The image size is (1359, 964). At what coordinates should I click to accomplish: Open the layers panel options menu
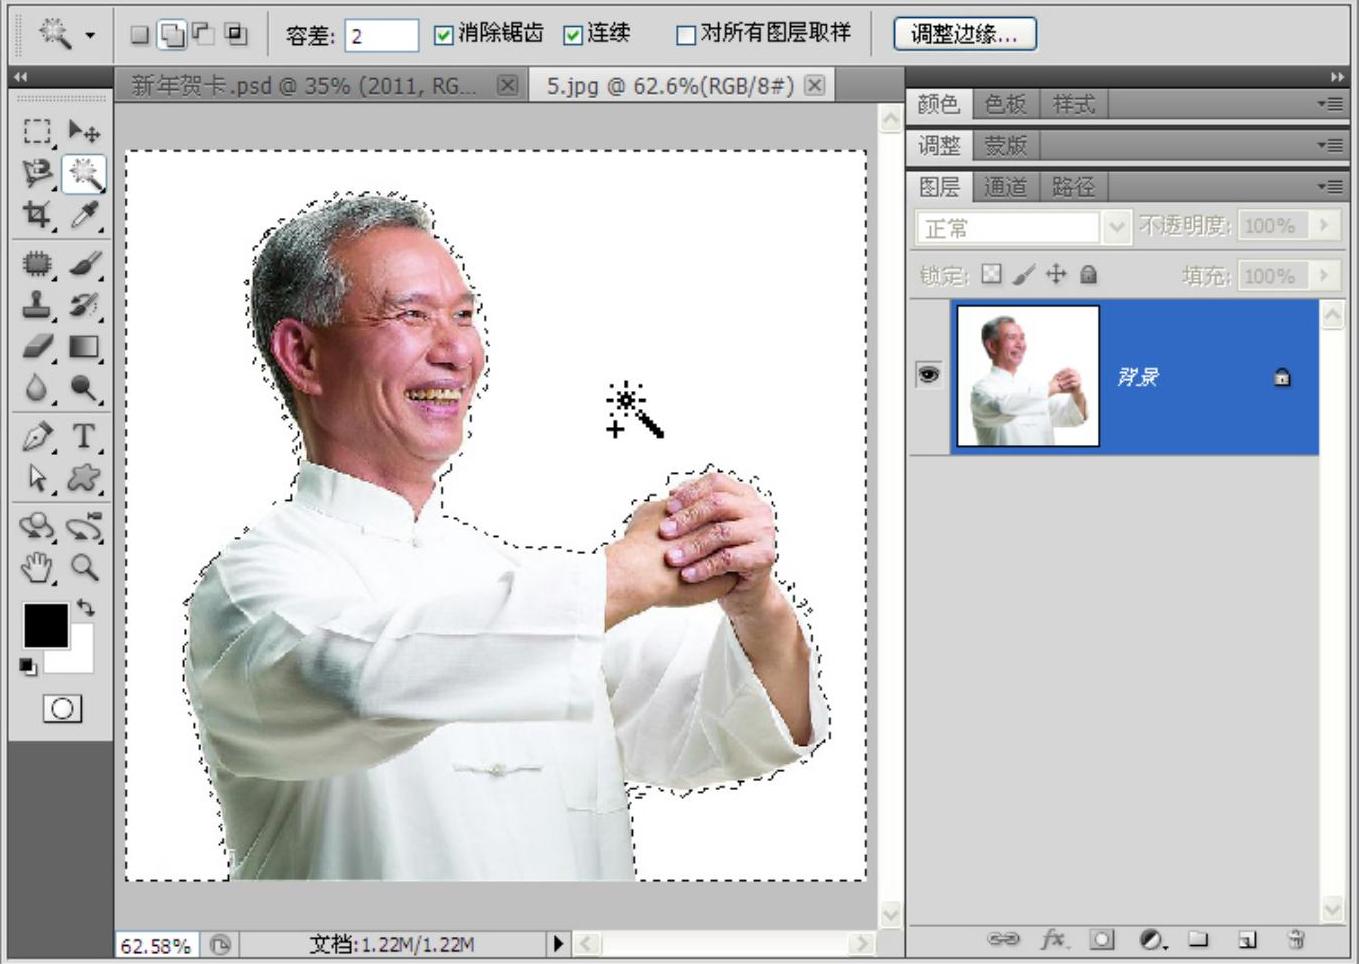(x=1329, y=186)
